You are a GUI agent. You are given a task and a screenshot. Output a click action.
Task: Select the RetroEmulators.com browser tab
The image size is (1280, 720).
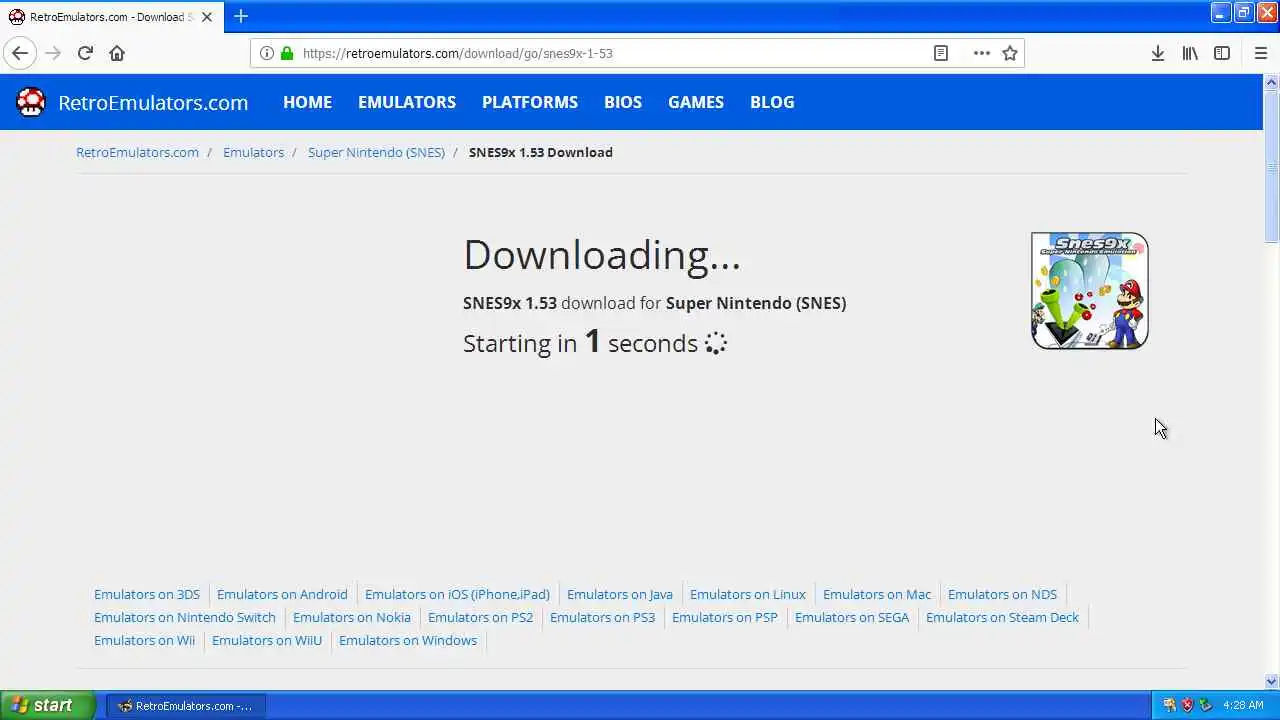click(x=110, y=17)
